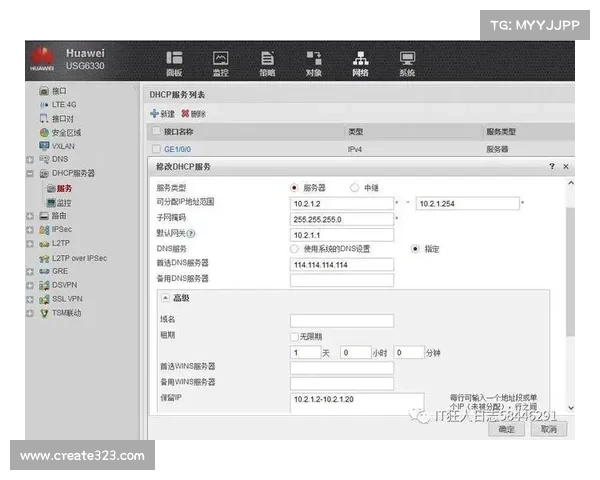The width and height of the screenshot is (600, 480).
Task: Click end IP field 10.2.1.254
Action: pos(468,204)
